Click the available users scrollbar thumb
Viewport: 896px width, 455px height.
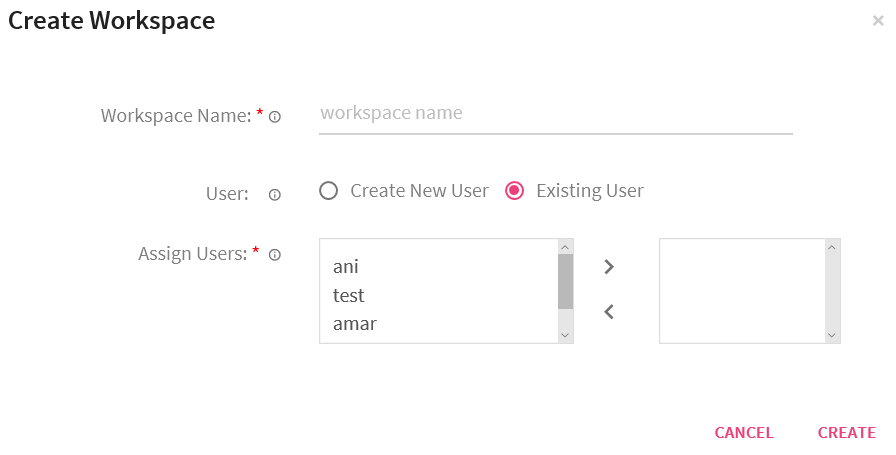565,281
